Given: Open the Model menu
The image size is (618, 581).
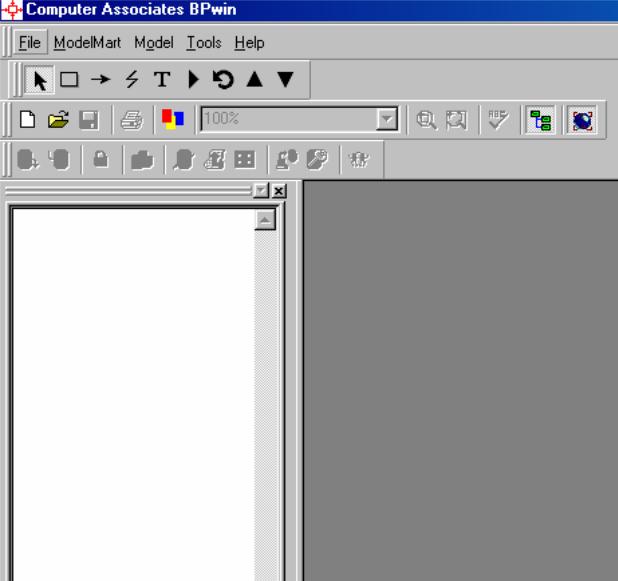Looking at the screenshot, I should tap(154, 42).
